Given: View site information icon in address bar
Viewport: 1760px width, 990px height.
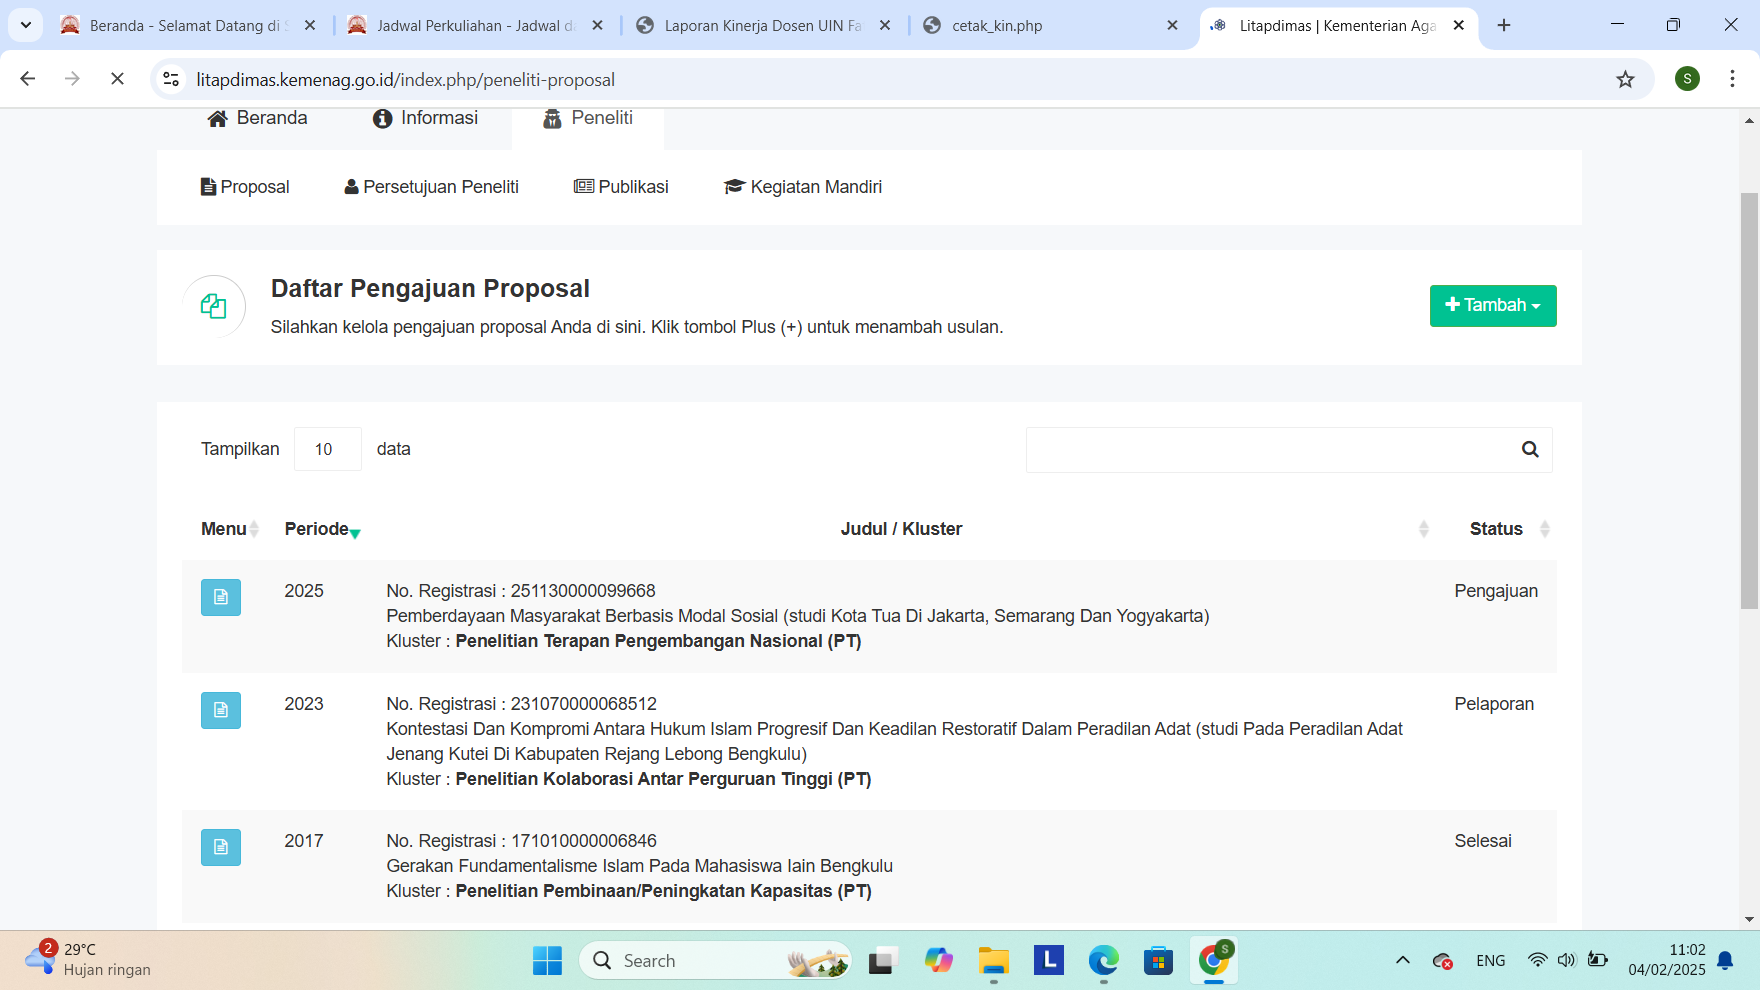Looking at the screenshot, I should coord(172,79).
